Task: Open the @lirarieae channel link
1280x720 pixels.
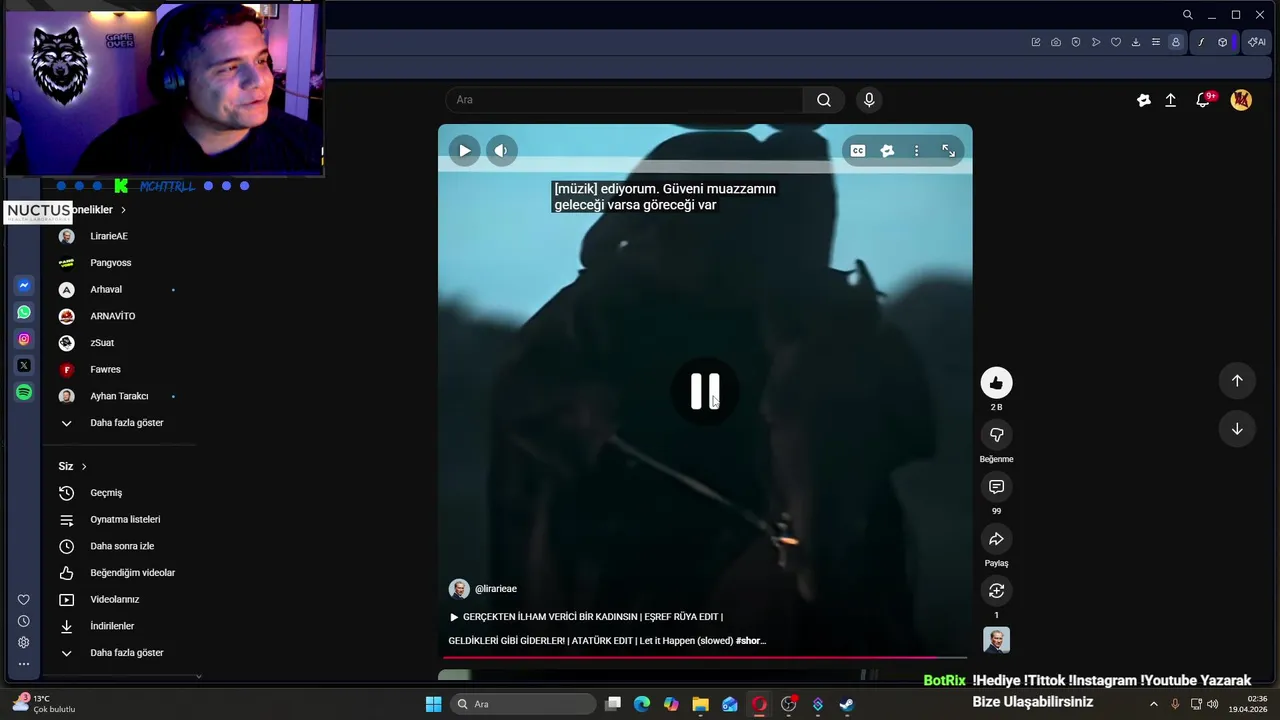Action: 496,589
